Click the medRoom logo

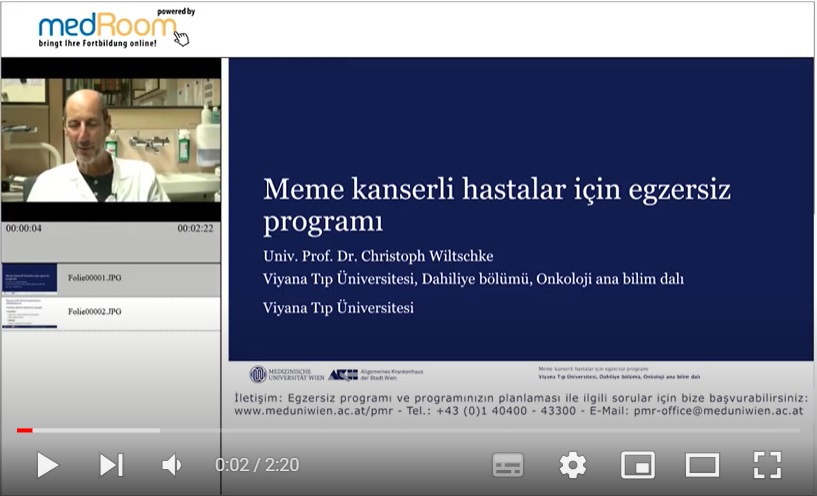pos(112,30)
